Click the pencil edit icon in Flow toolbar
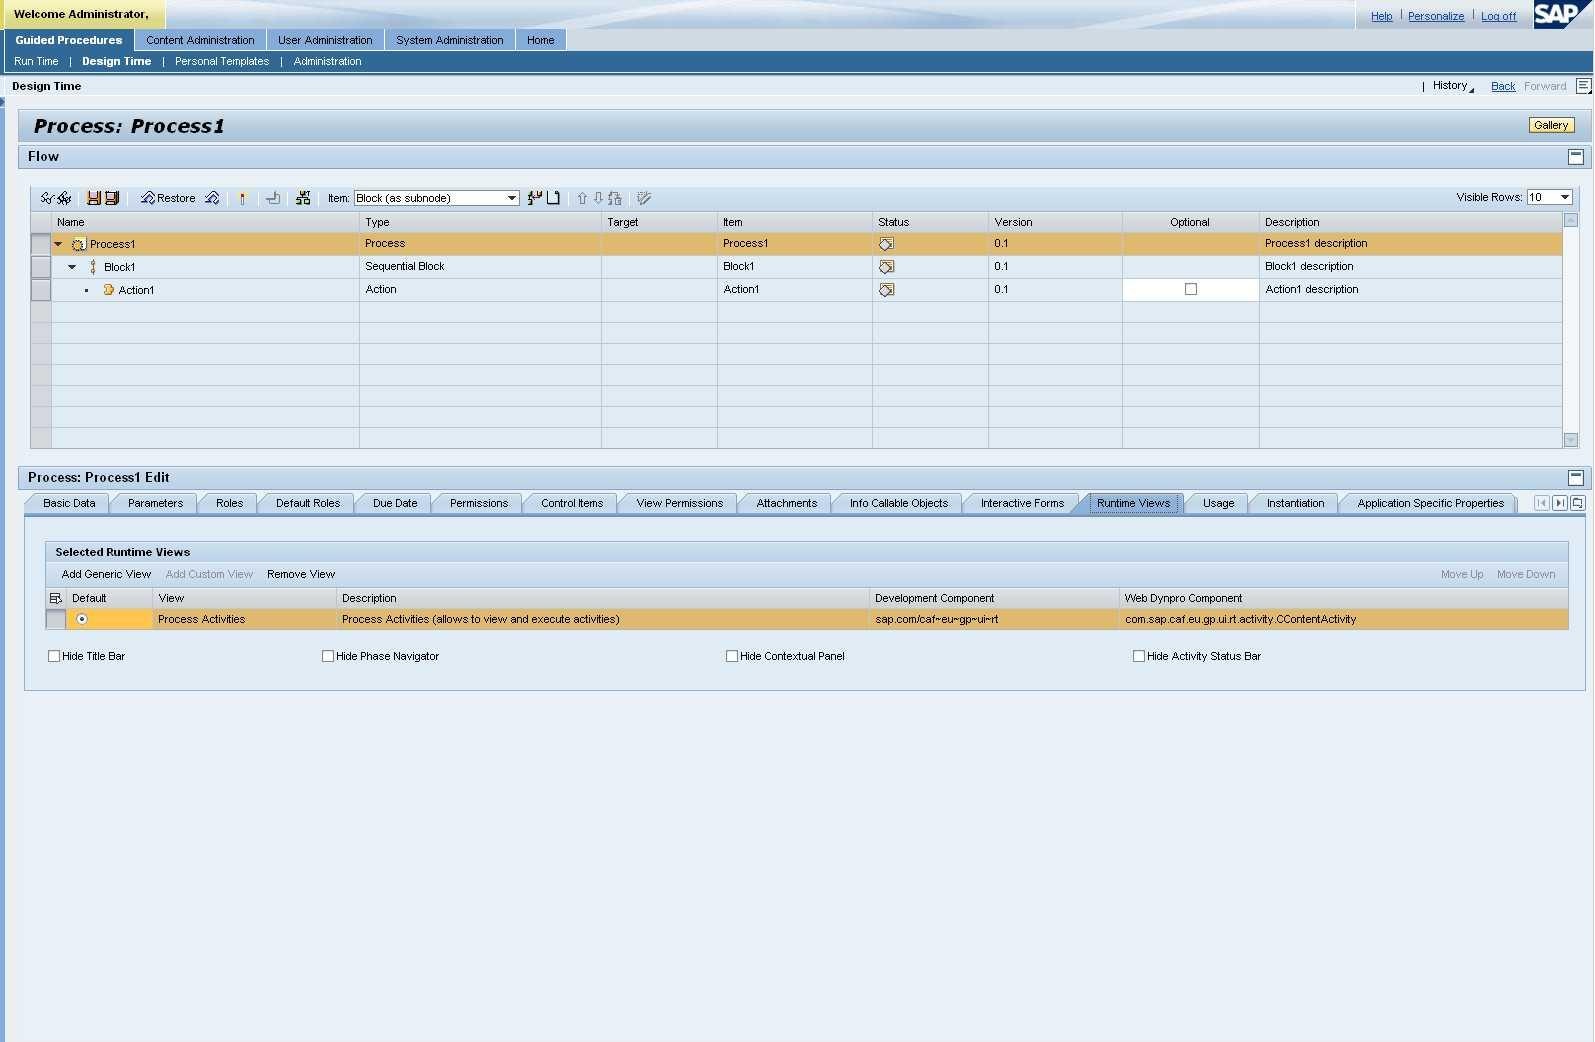The width and height of the screenshot is (1595, 1042). point(644,198)
